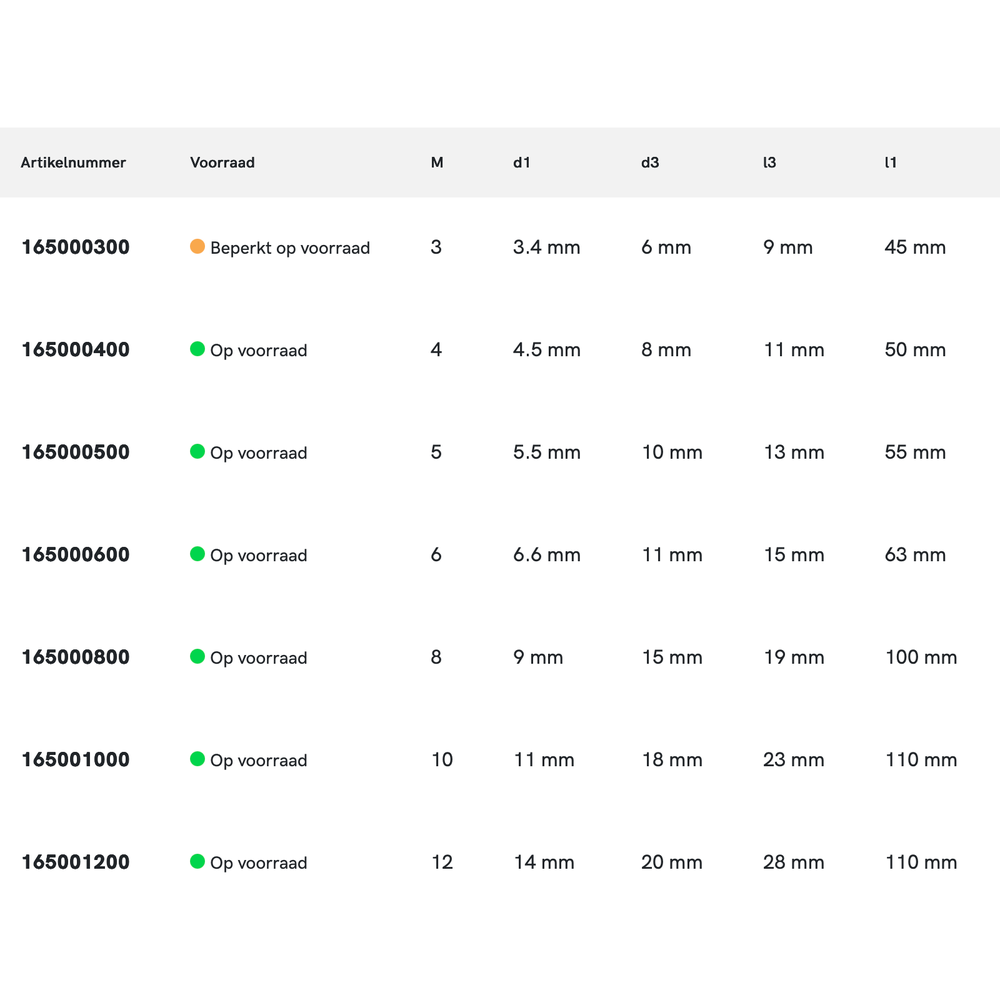Select the d3 column header
1000x1000 pixels.
point(650,162)
